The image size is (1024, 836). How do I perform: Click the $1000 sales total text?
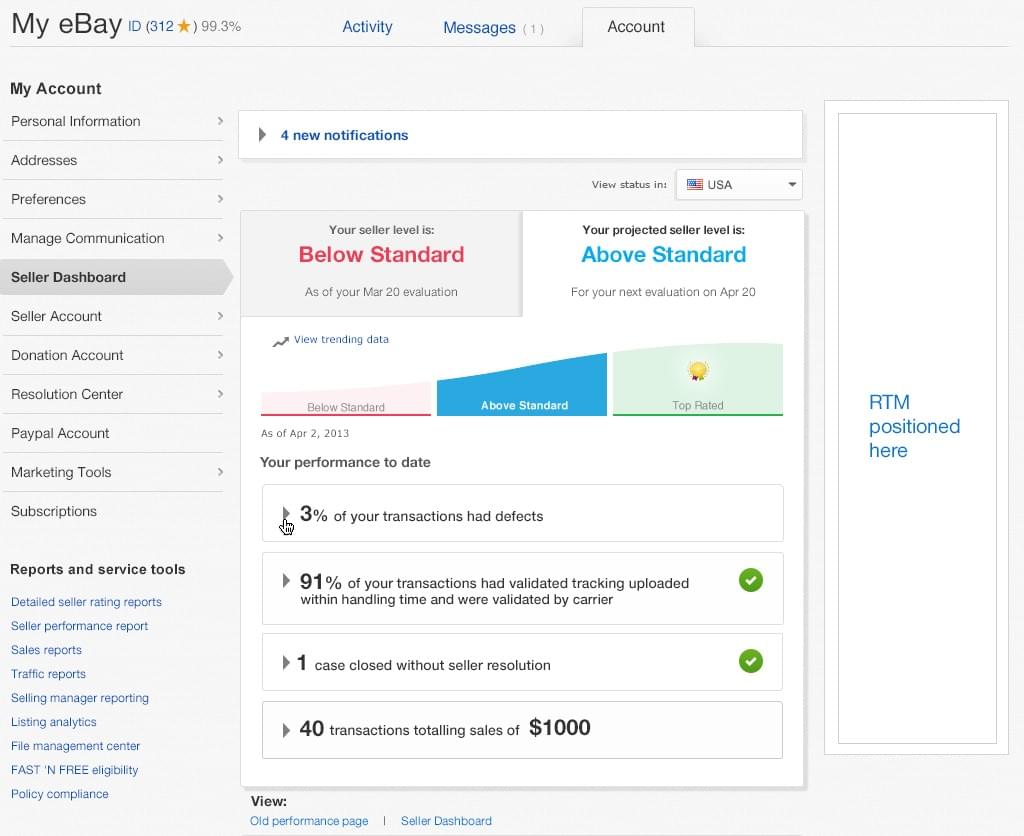[x=560, y=728]
